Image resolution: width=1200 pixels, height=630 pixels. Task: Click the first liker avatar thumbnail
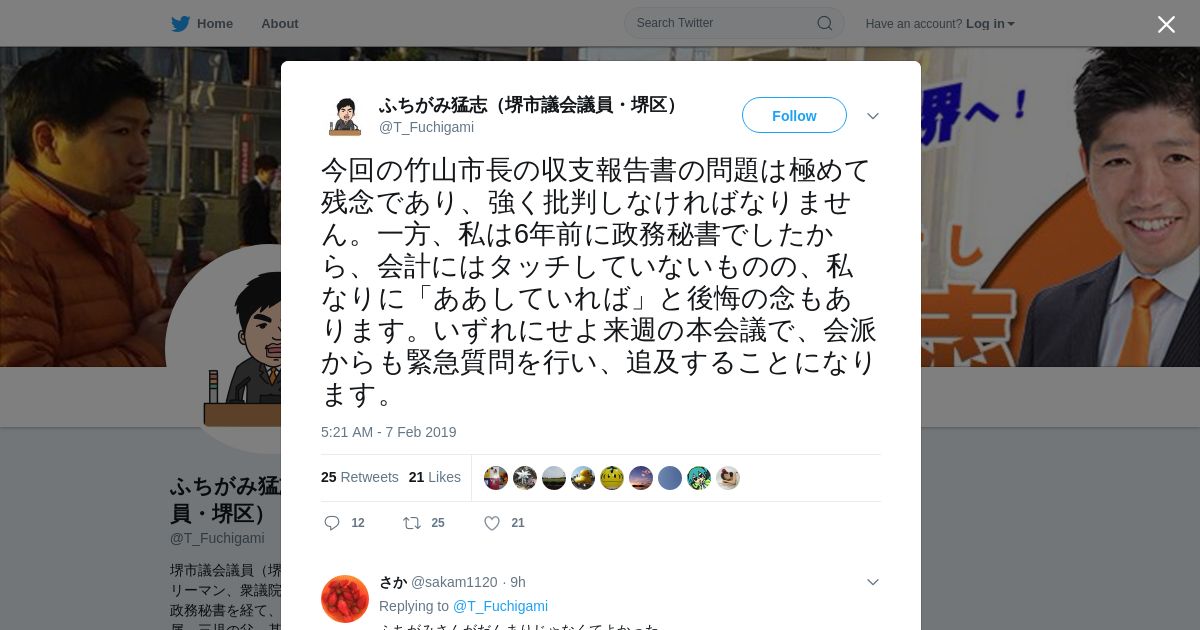(496, 478)
